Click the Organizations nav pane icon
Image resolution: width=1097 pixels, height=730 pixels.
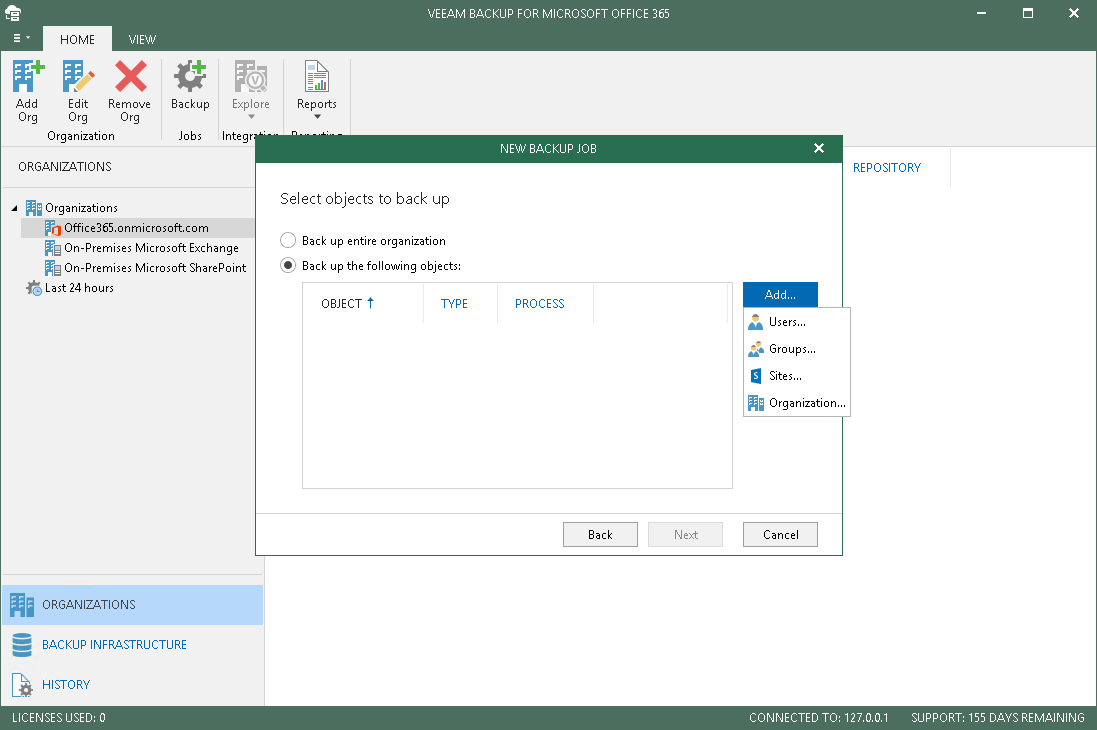tap(22, 605)
